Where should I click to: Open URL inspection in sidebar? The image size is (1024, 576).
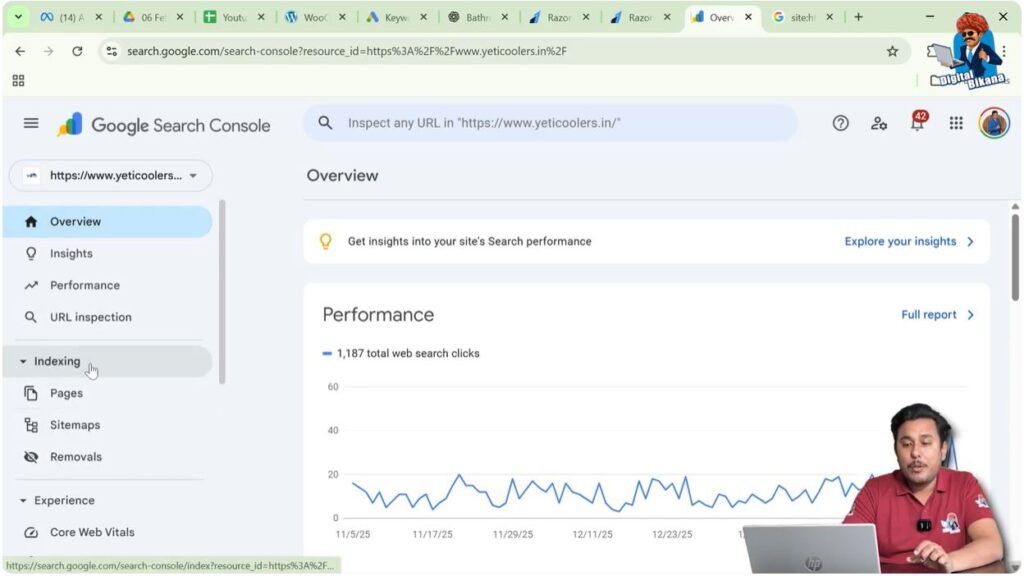pos(108,317)
